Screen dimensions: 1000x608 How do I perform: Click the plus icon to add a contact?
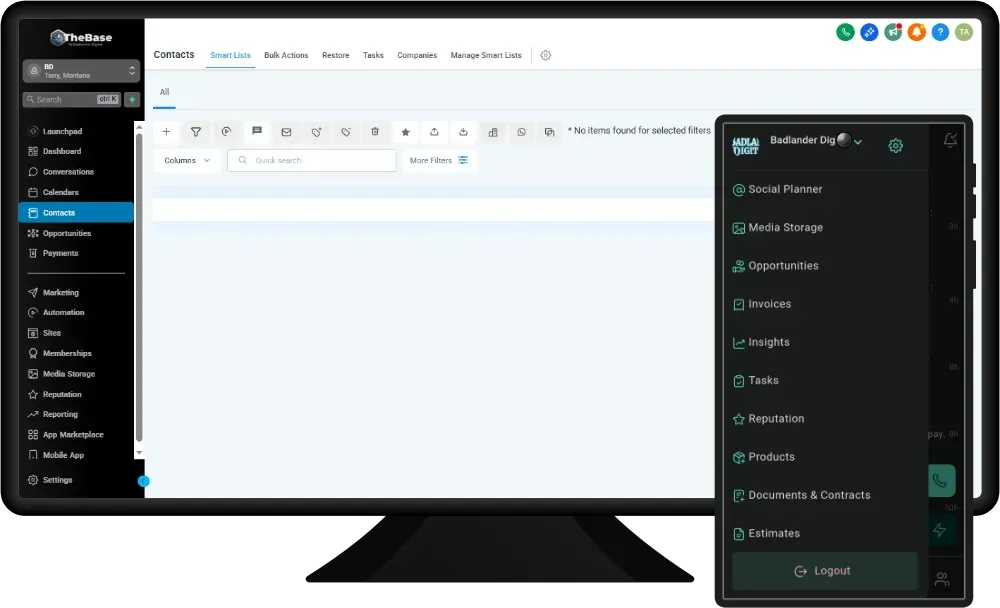coord(166,132)
